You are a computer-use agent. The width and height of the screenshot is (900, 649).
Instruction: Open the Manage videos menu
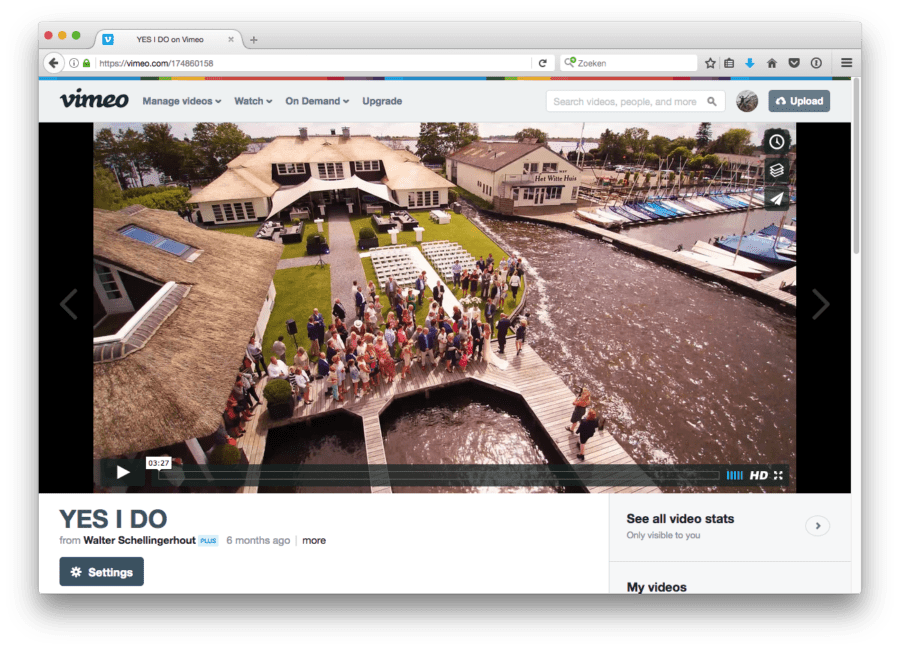tap(181, 101)
